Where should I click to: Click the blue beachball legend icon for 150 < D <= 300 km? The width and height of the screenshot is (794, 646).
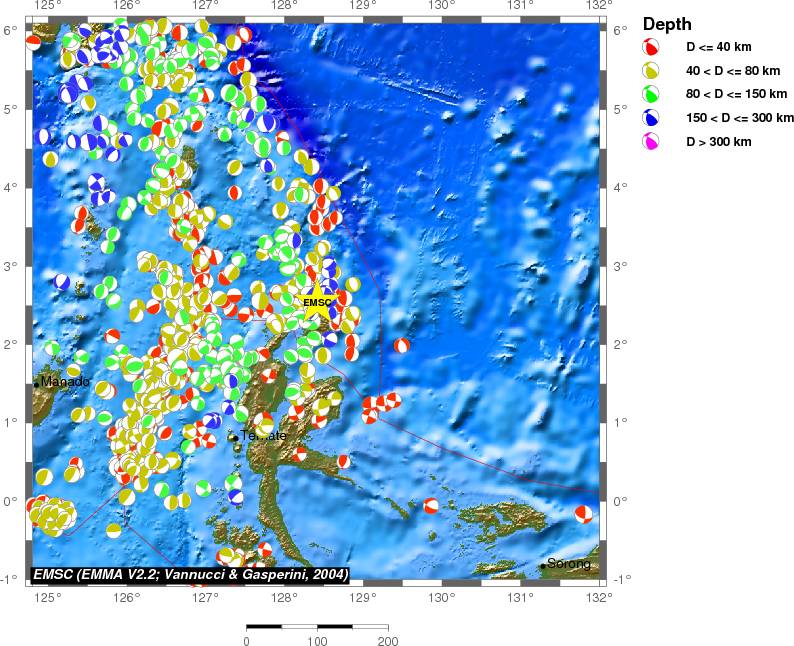(651, 118)
